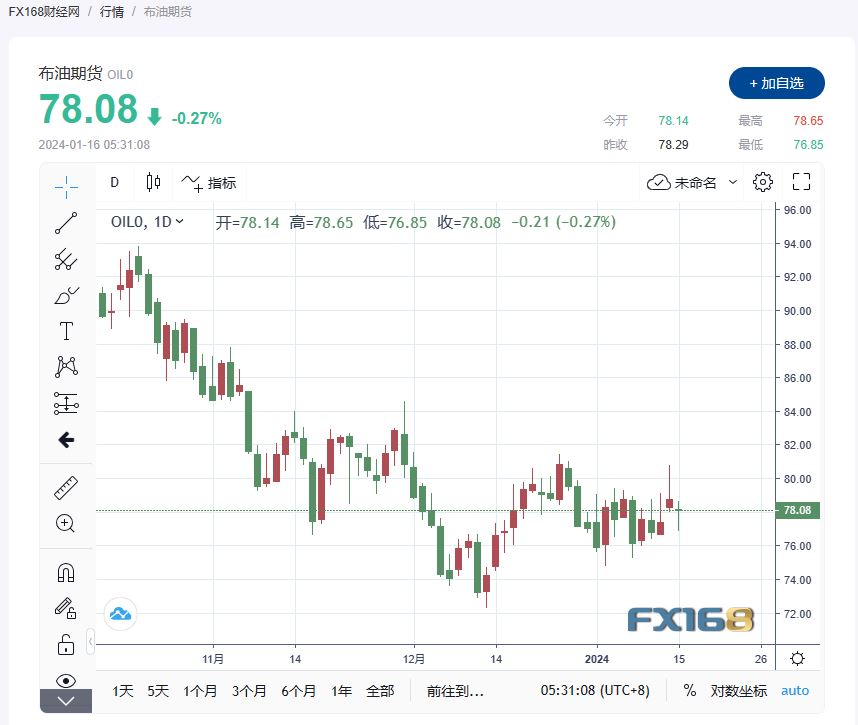Click the 加自选 add to watchlist button
The height and width of the screenshot is (725, 858).
[776, 83]
